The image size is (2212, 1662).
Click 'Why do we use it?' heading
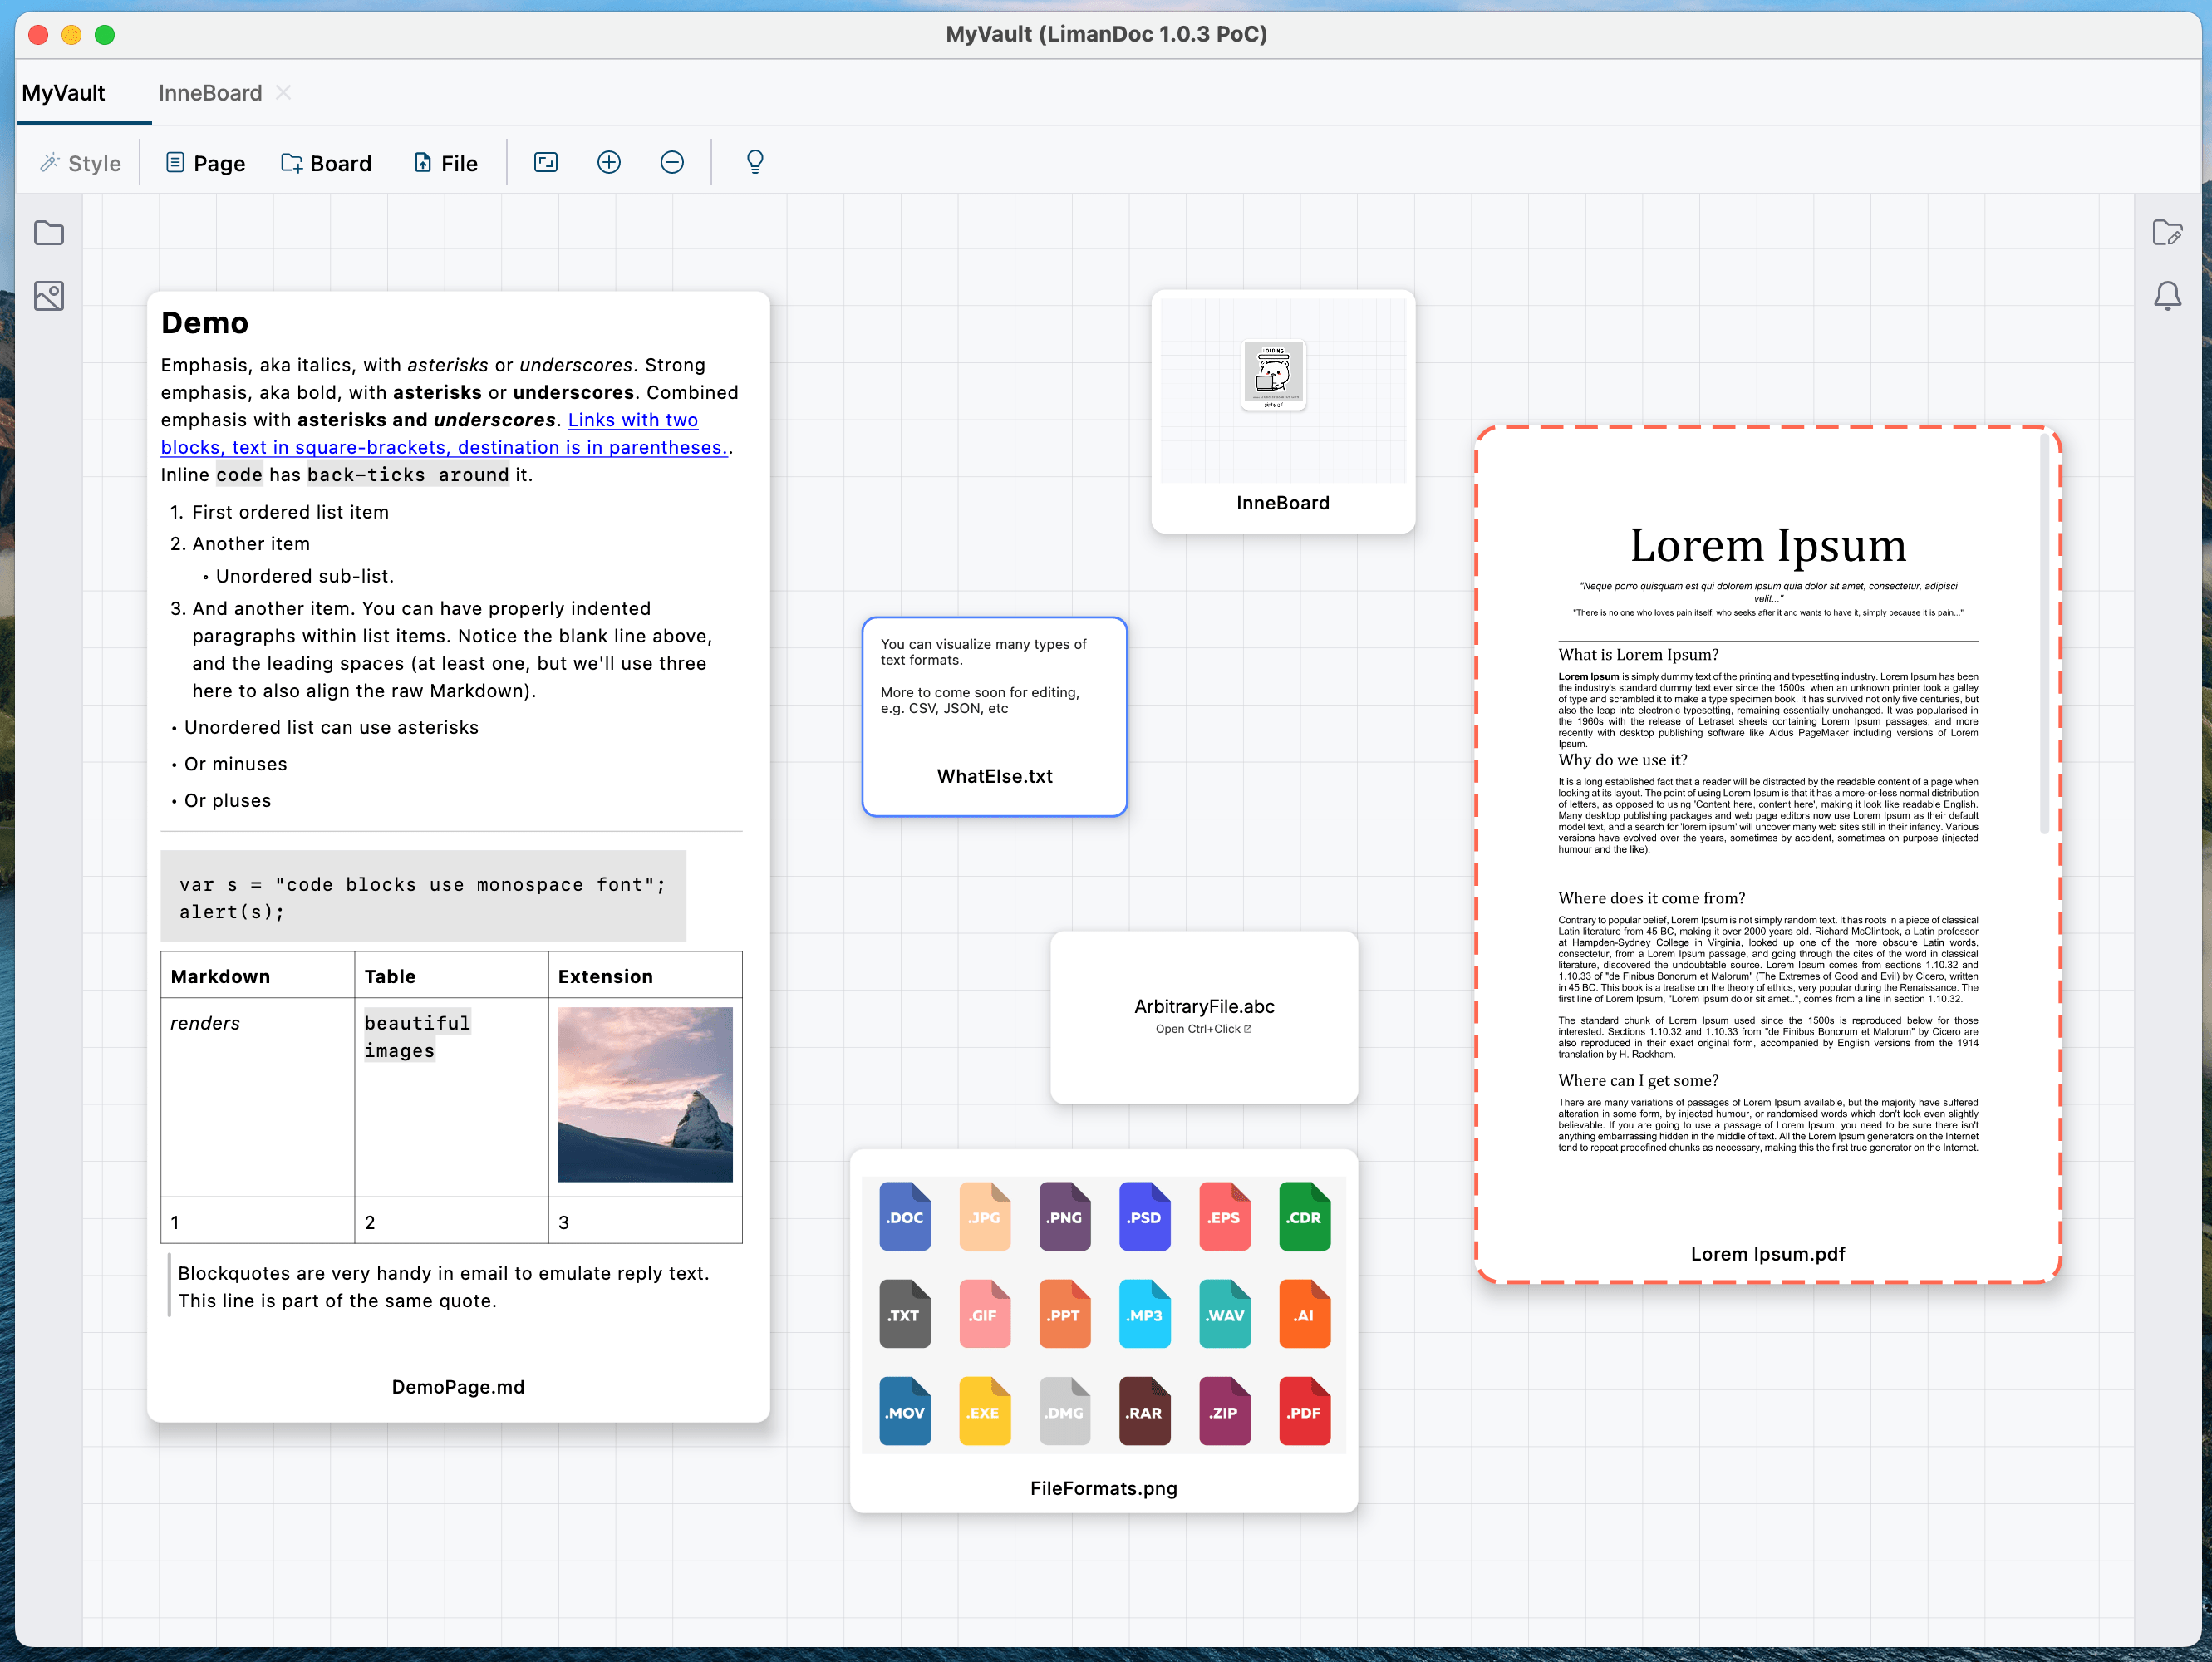[1622, 760]
